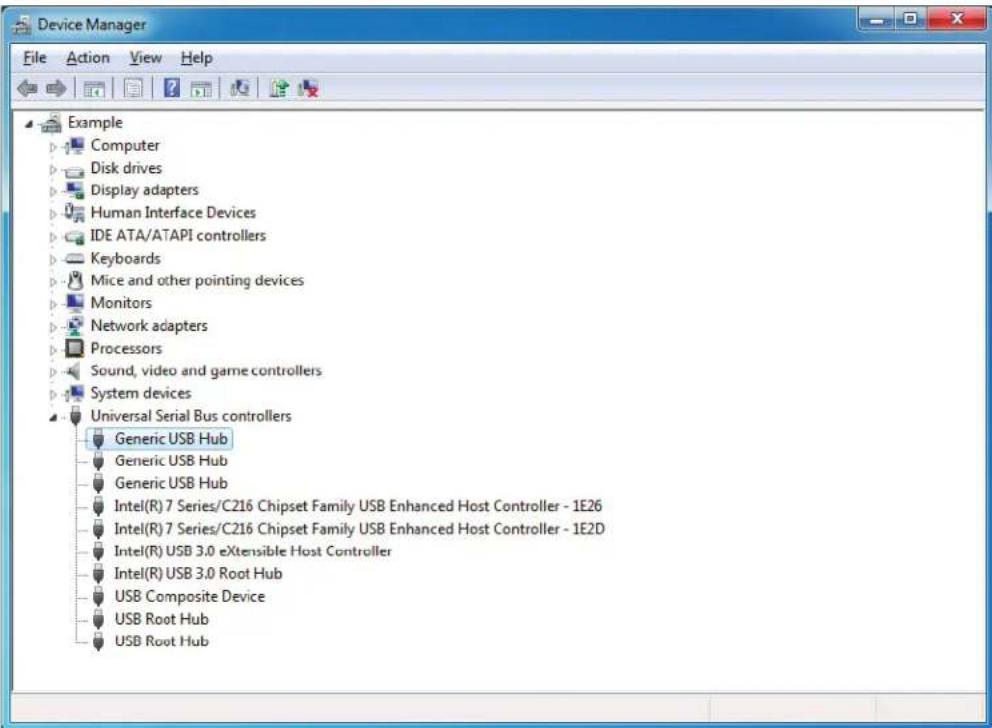Select the Example computer root icon
Image resolution: width=992 pixels, height=728 pixels.
click(x=51, y=123)
